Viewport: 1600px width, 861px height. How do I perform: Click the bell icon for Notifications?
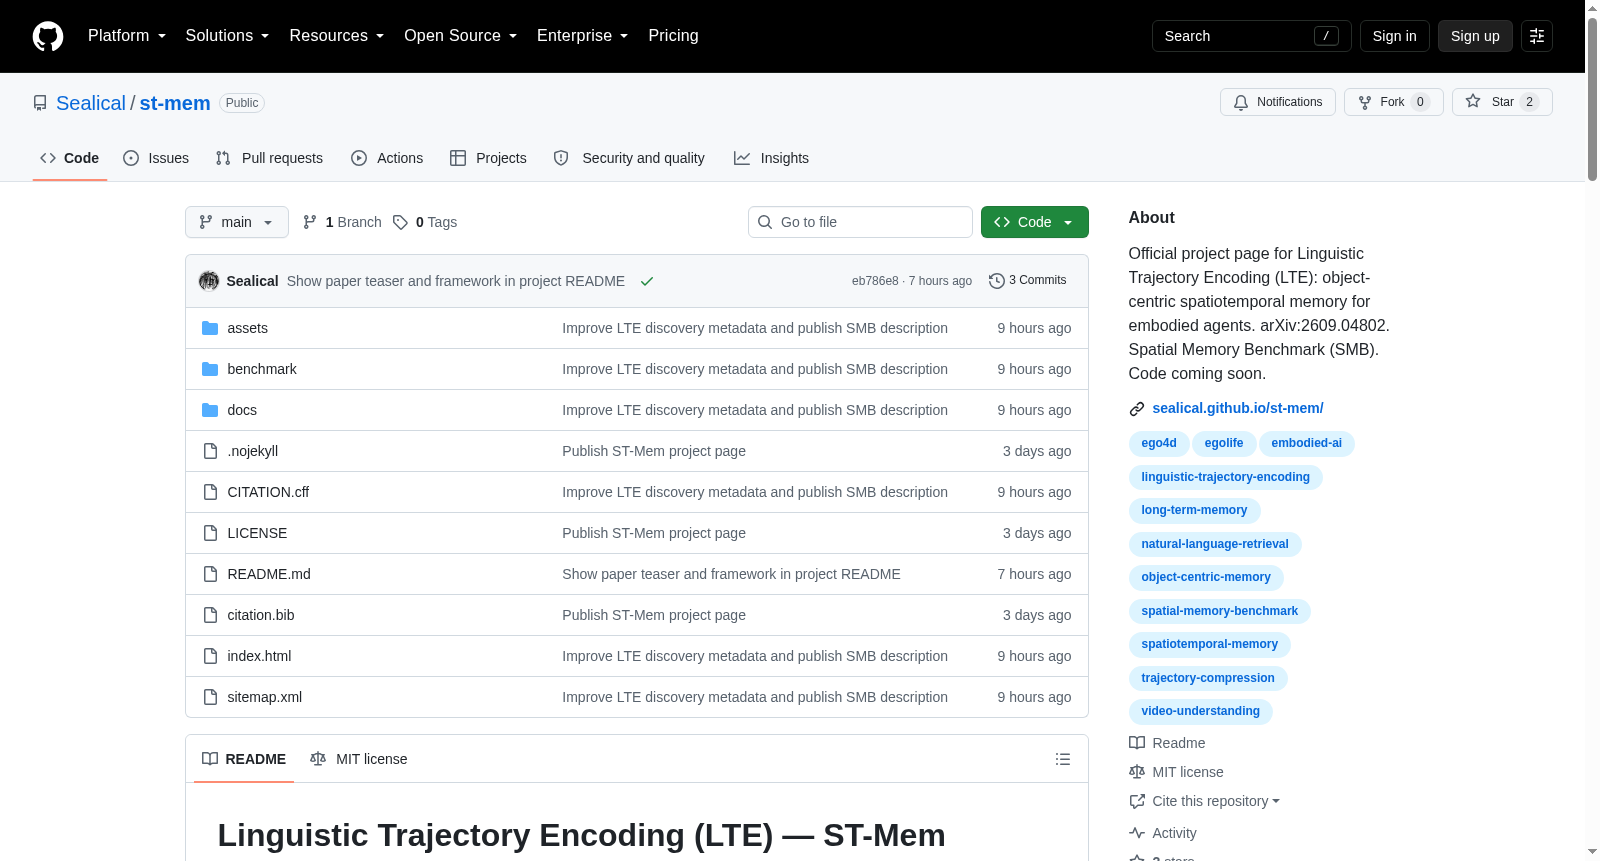1241,102
